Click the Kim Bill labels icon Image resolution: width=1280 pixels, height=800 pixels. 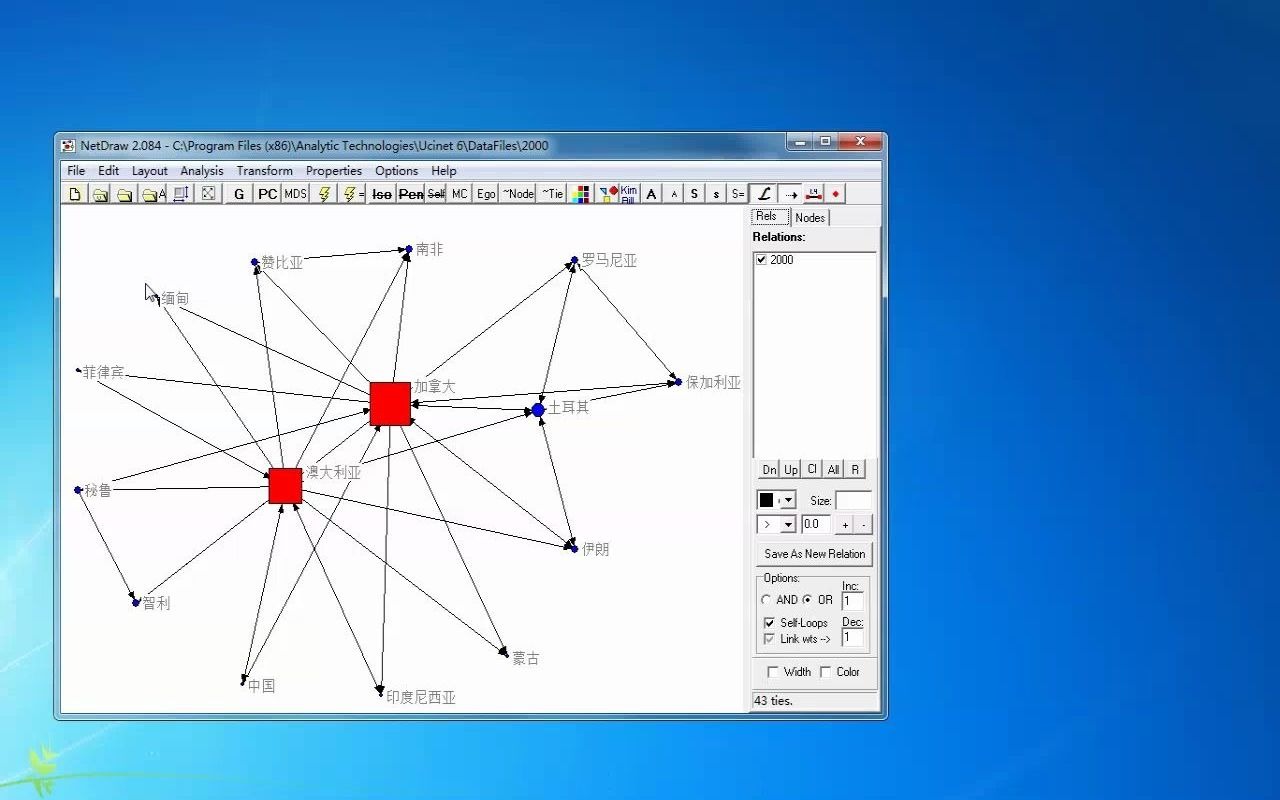(x=629, y=194)
